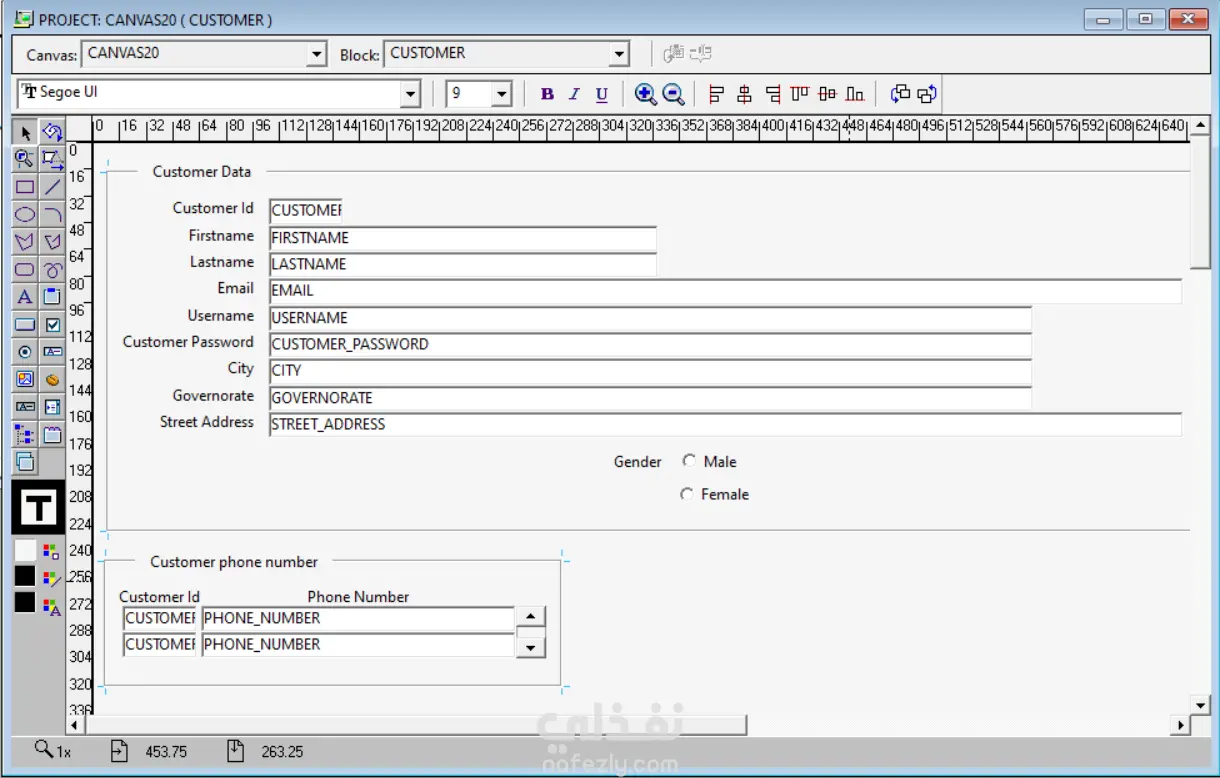1220x778 pixels.
Task: Click the Gender label text
Action: [x=638, y=462]
